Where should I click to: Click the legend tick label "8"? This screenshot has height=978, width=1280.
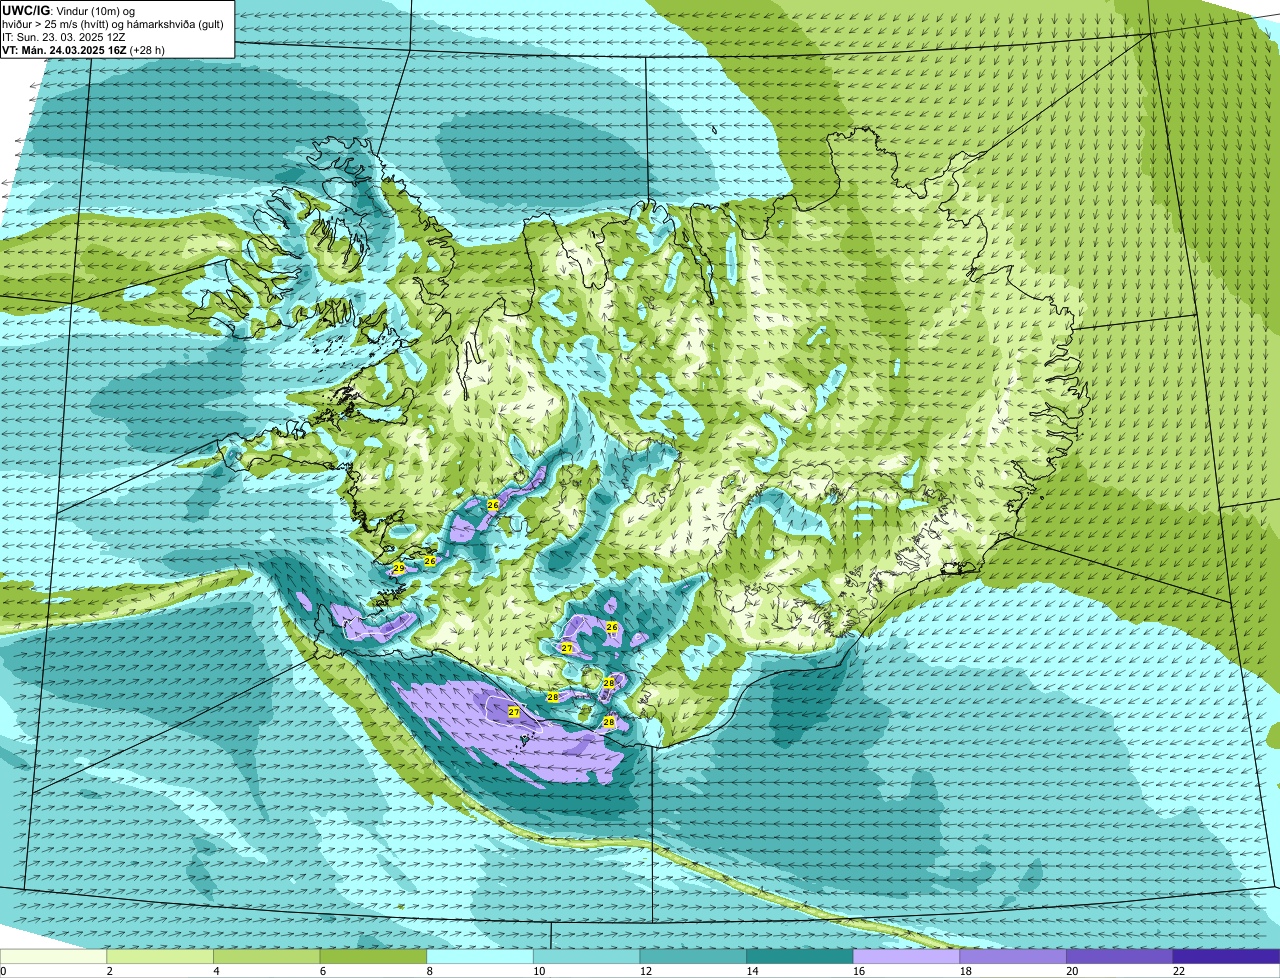429,971
